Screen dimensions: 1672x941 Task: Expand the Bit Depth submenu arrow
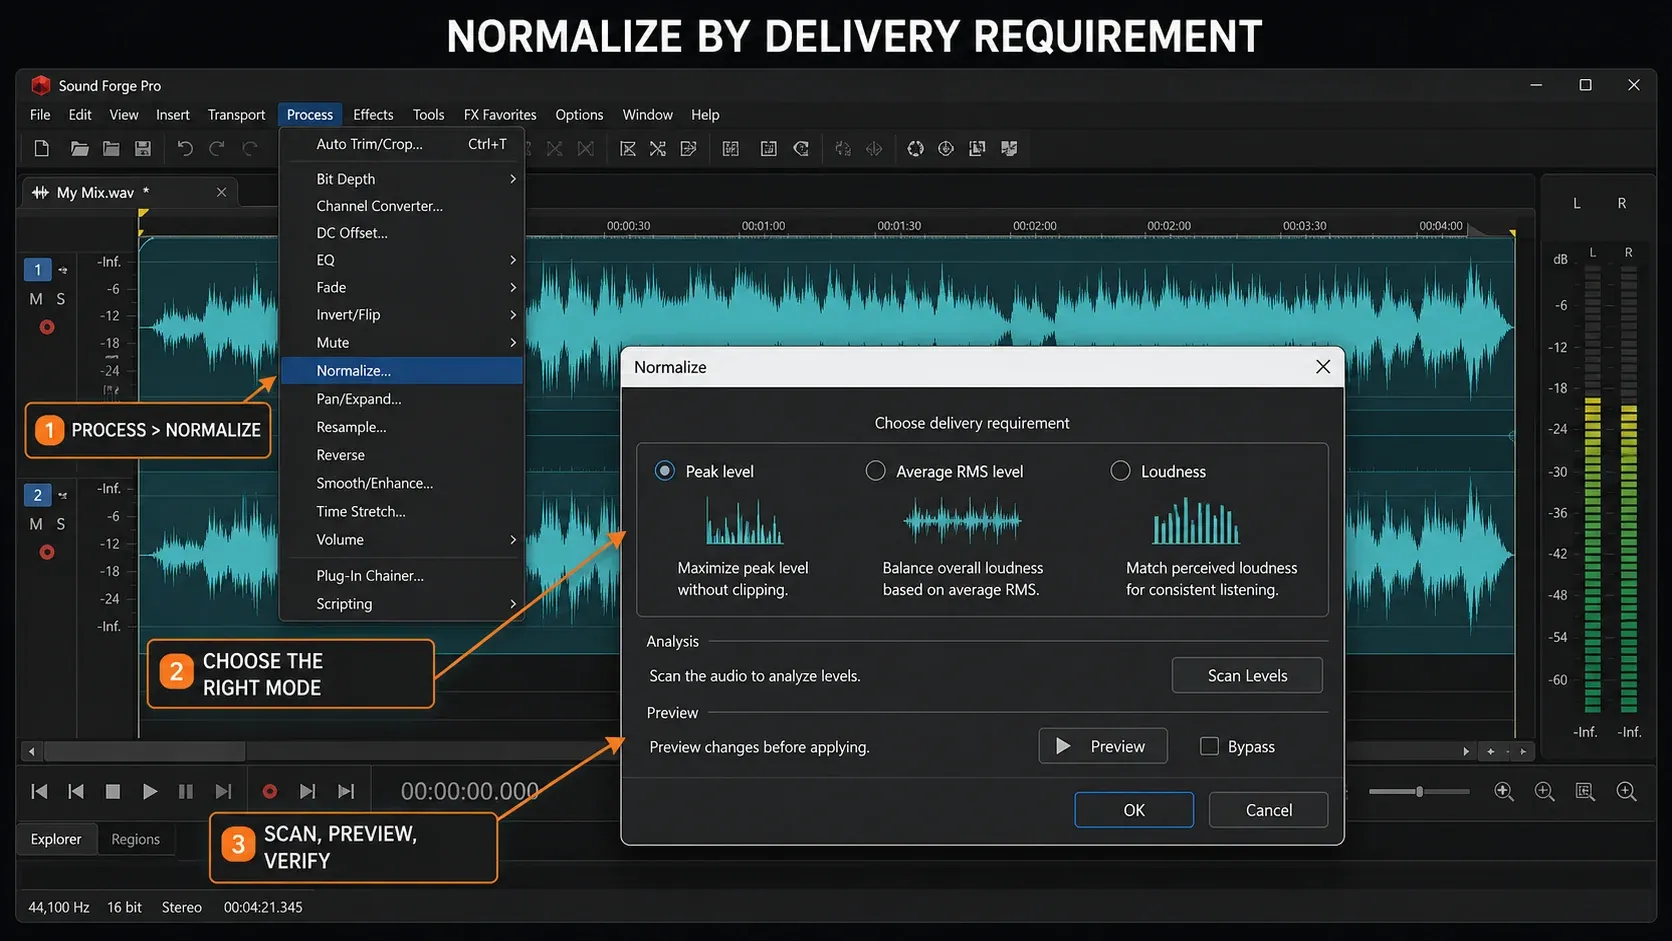click(513, 179)
